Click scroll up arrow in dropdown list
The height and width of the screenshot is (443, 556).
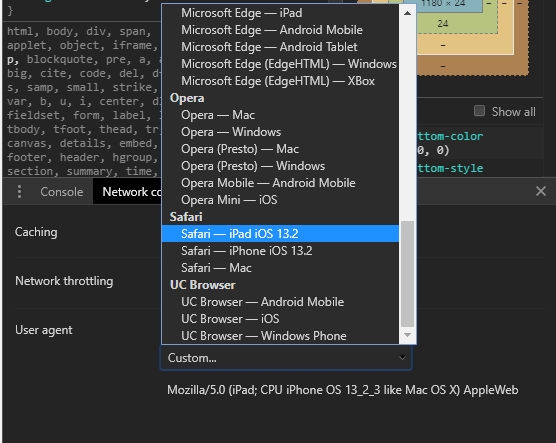407,13
